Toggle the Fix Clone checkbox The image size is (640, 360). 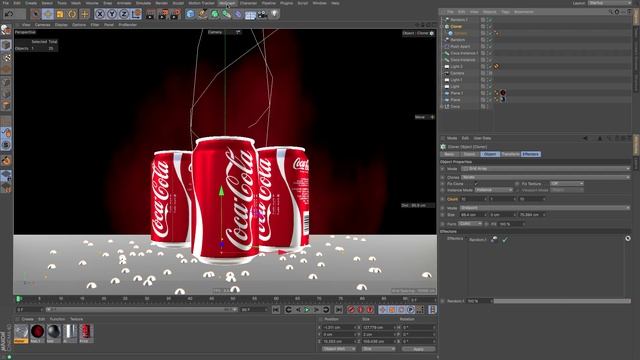[x=476, y=184]
